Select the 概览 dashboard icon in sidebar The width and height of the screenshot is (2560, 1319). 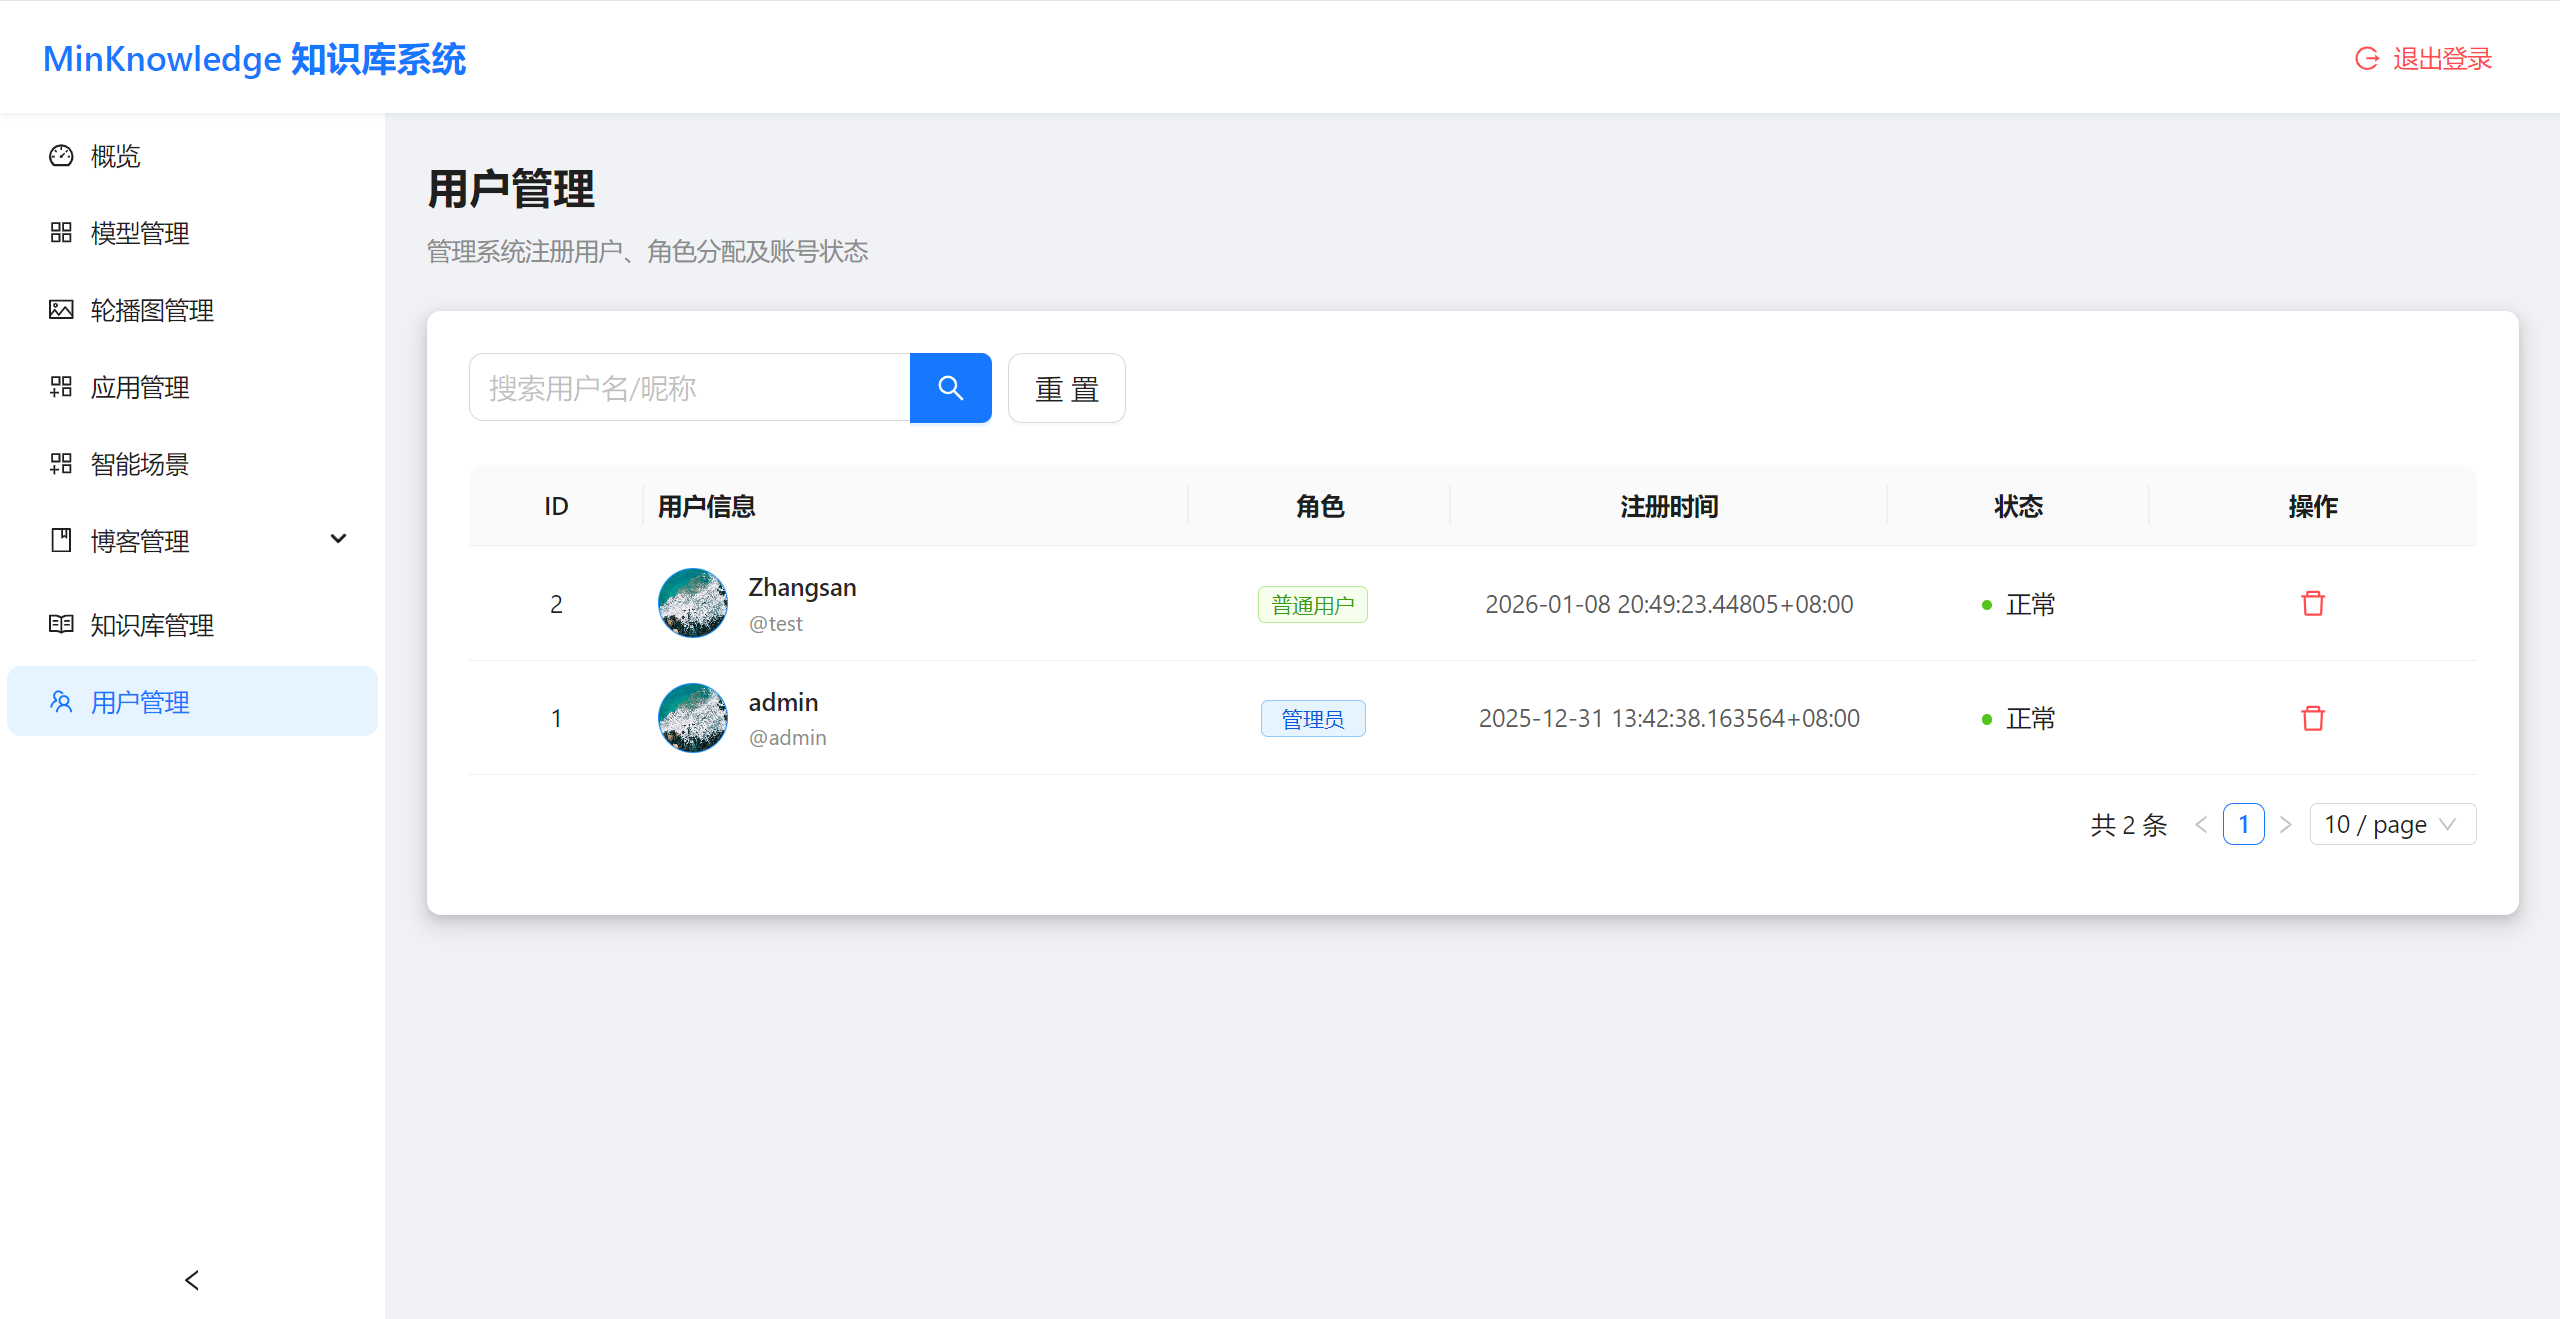(60, 156)
